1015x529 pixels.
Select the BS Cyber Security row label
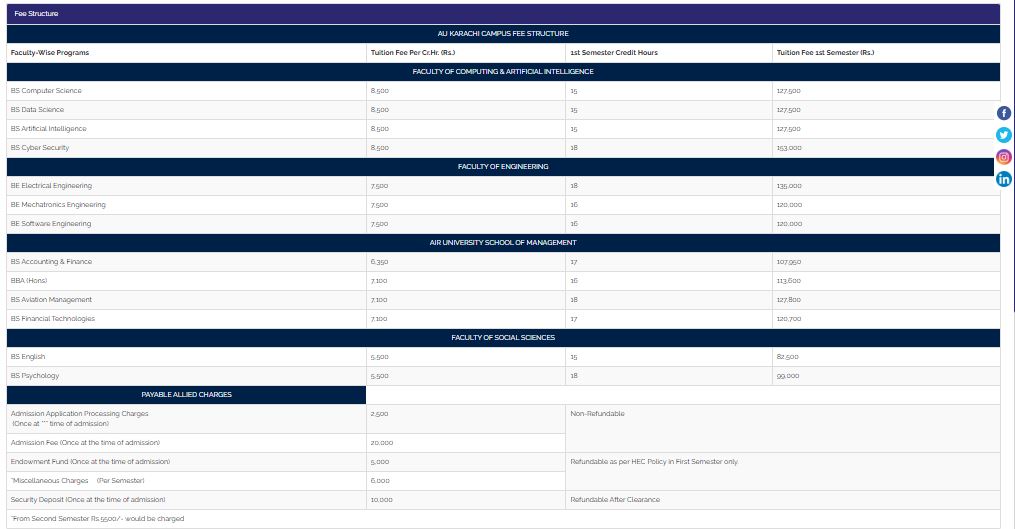click(39, 148)
